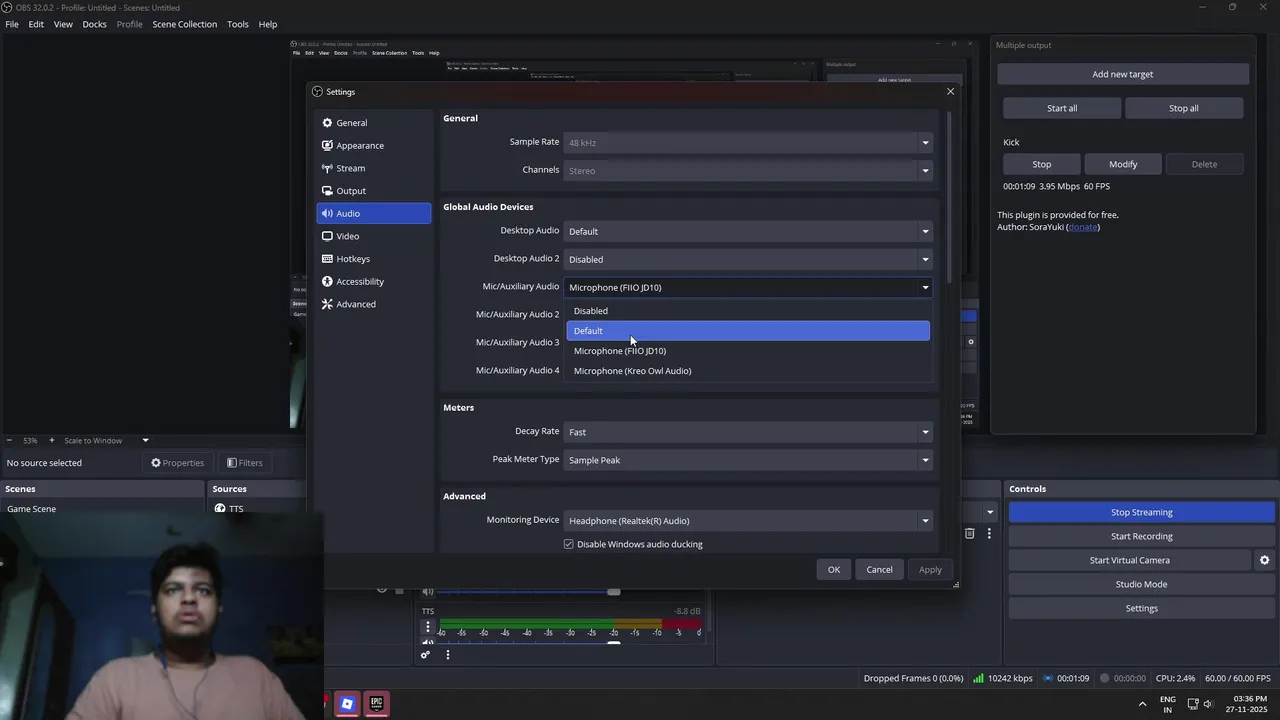
Task: Pick Microphone (FIIO JD10) list option
Action: (748, 351)
